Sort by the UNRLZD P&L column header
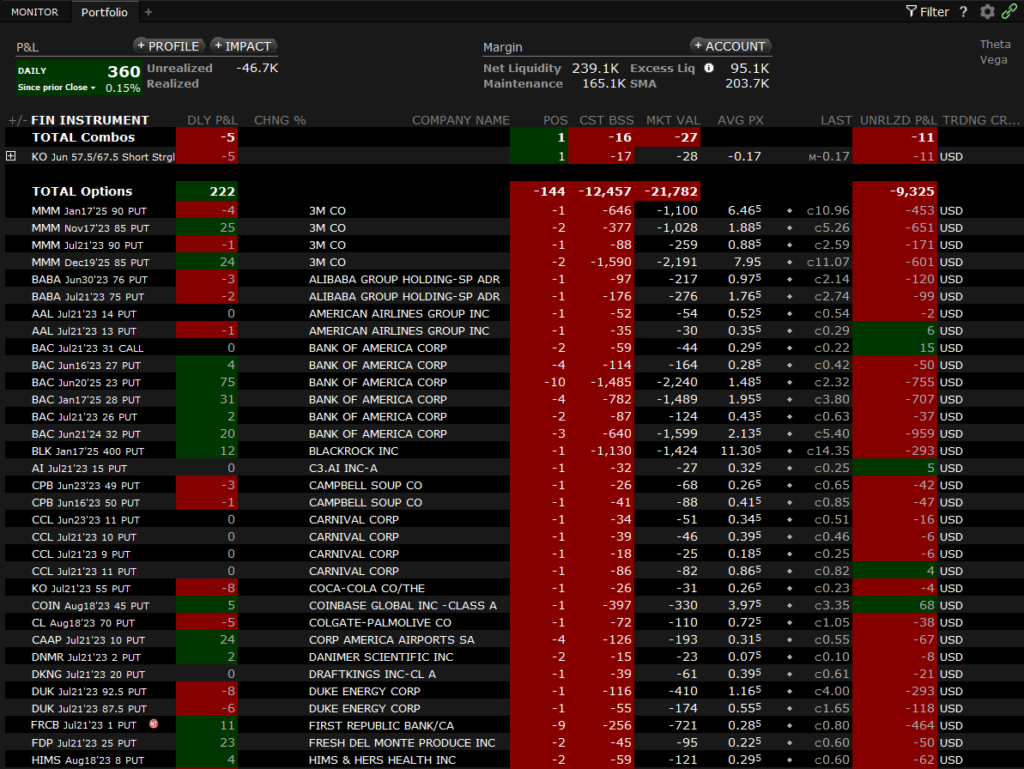Screen dimensions: 1024x769 tap(896, 120)
